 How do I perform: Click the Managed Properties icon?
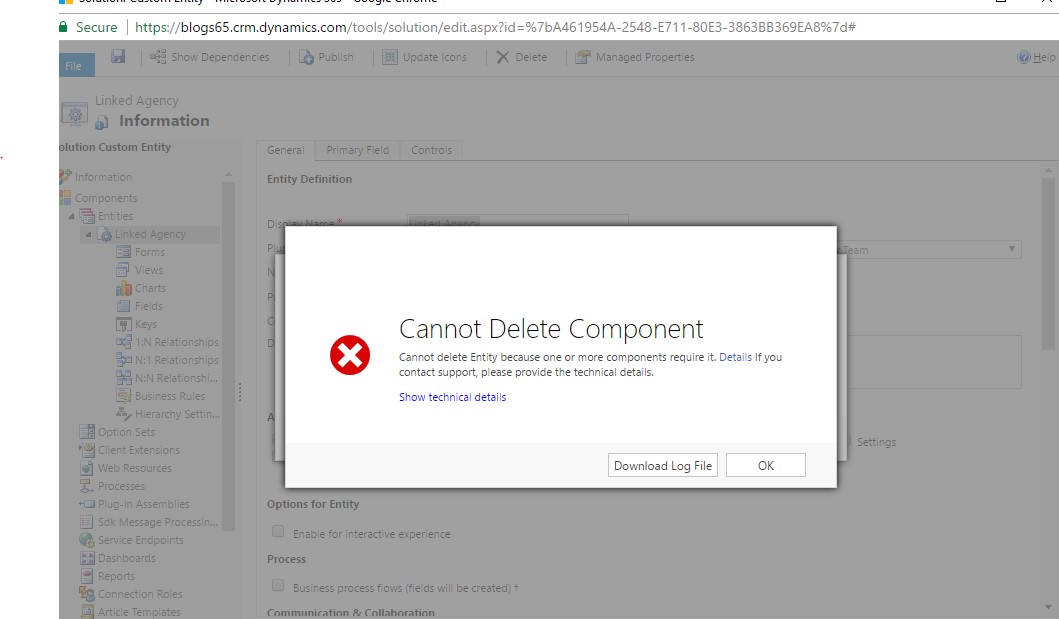click(582, 57)
